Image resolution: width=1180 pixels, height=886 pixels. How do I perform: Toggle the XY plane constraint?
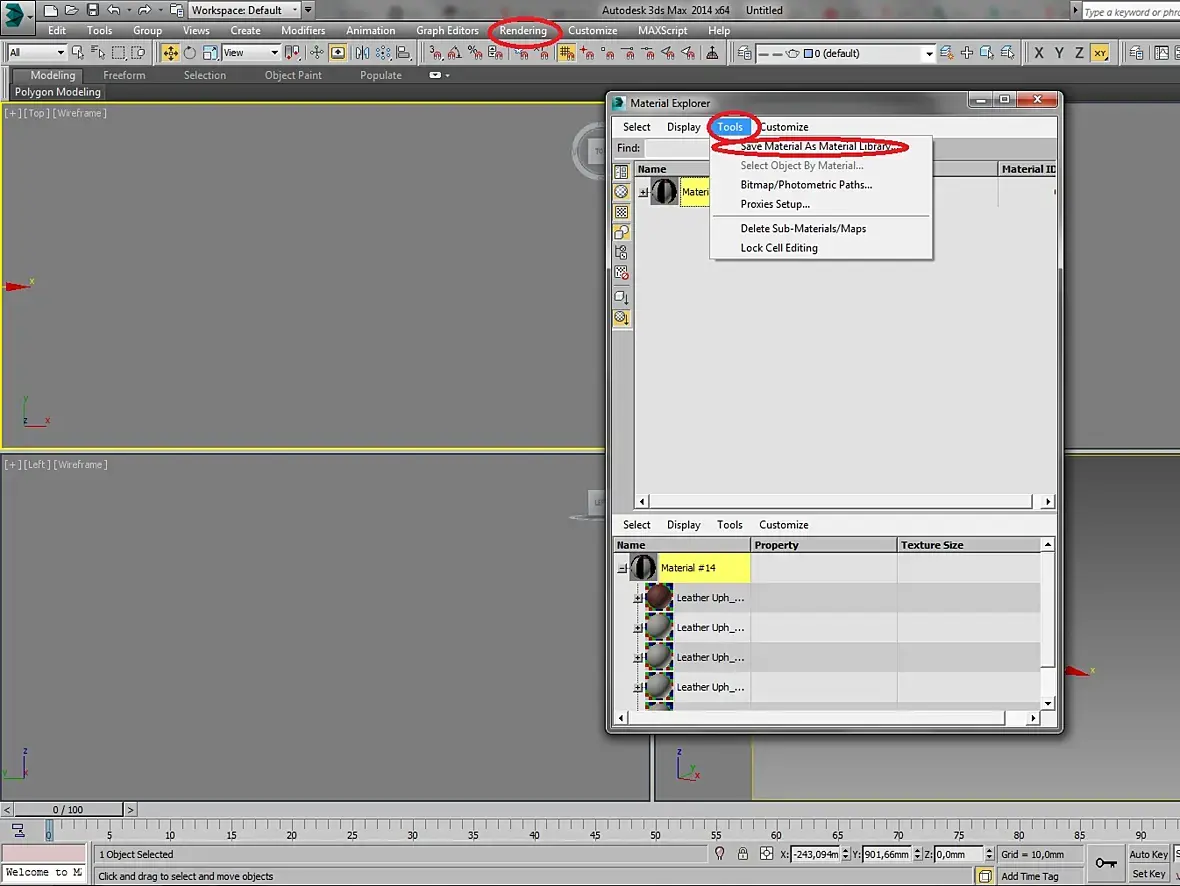click(x=1099, y=53)
